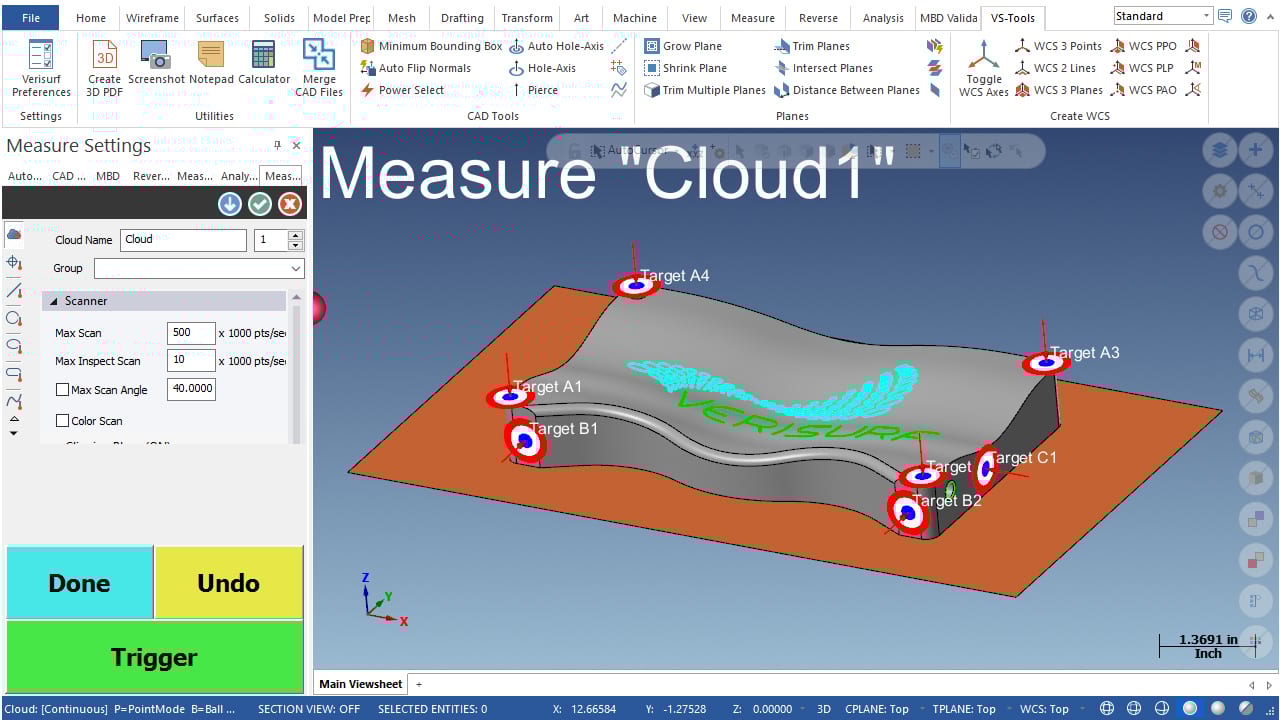Open the File menu
This screenshot has width=1280, height=720.
(31, 17)
